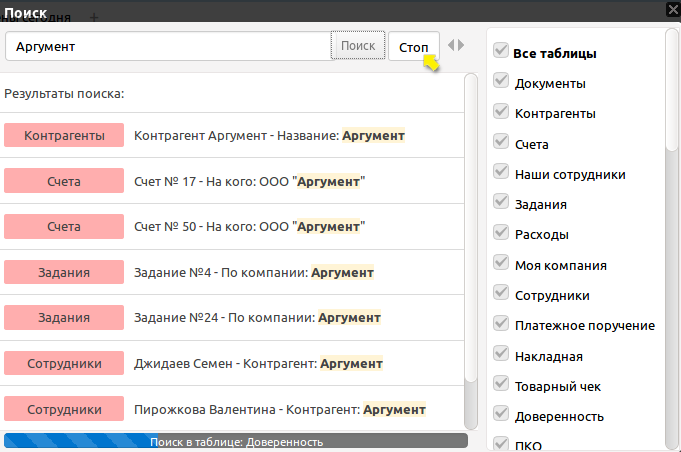Click the search field containing Аргумент
Screen dimensions: 681x452
click(168, 46)
